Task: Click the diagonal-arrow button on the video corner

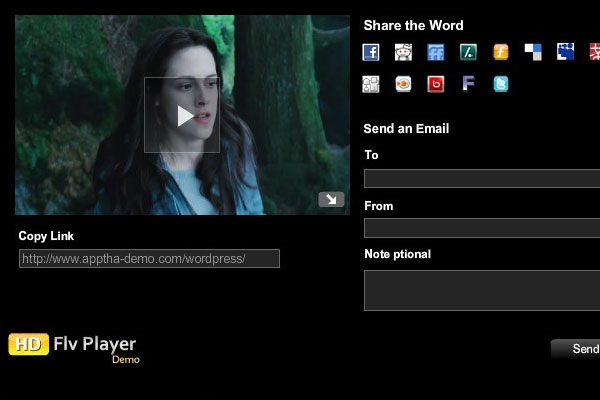Action: pyautogui.click(x=331, y=199)
